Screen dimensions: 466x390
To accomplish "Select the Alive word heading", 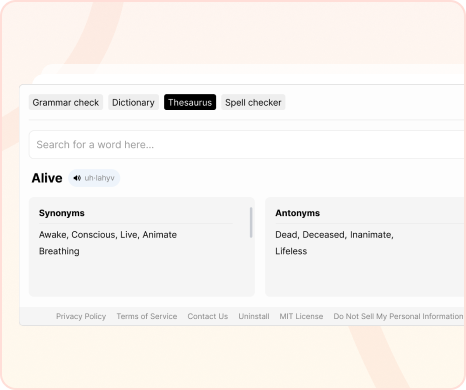I will (x=47, y=178).
